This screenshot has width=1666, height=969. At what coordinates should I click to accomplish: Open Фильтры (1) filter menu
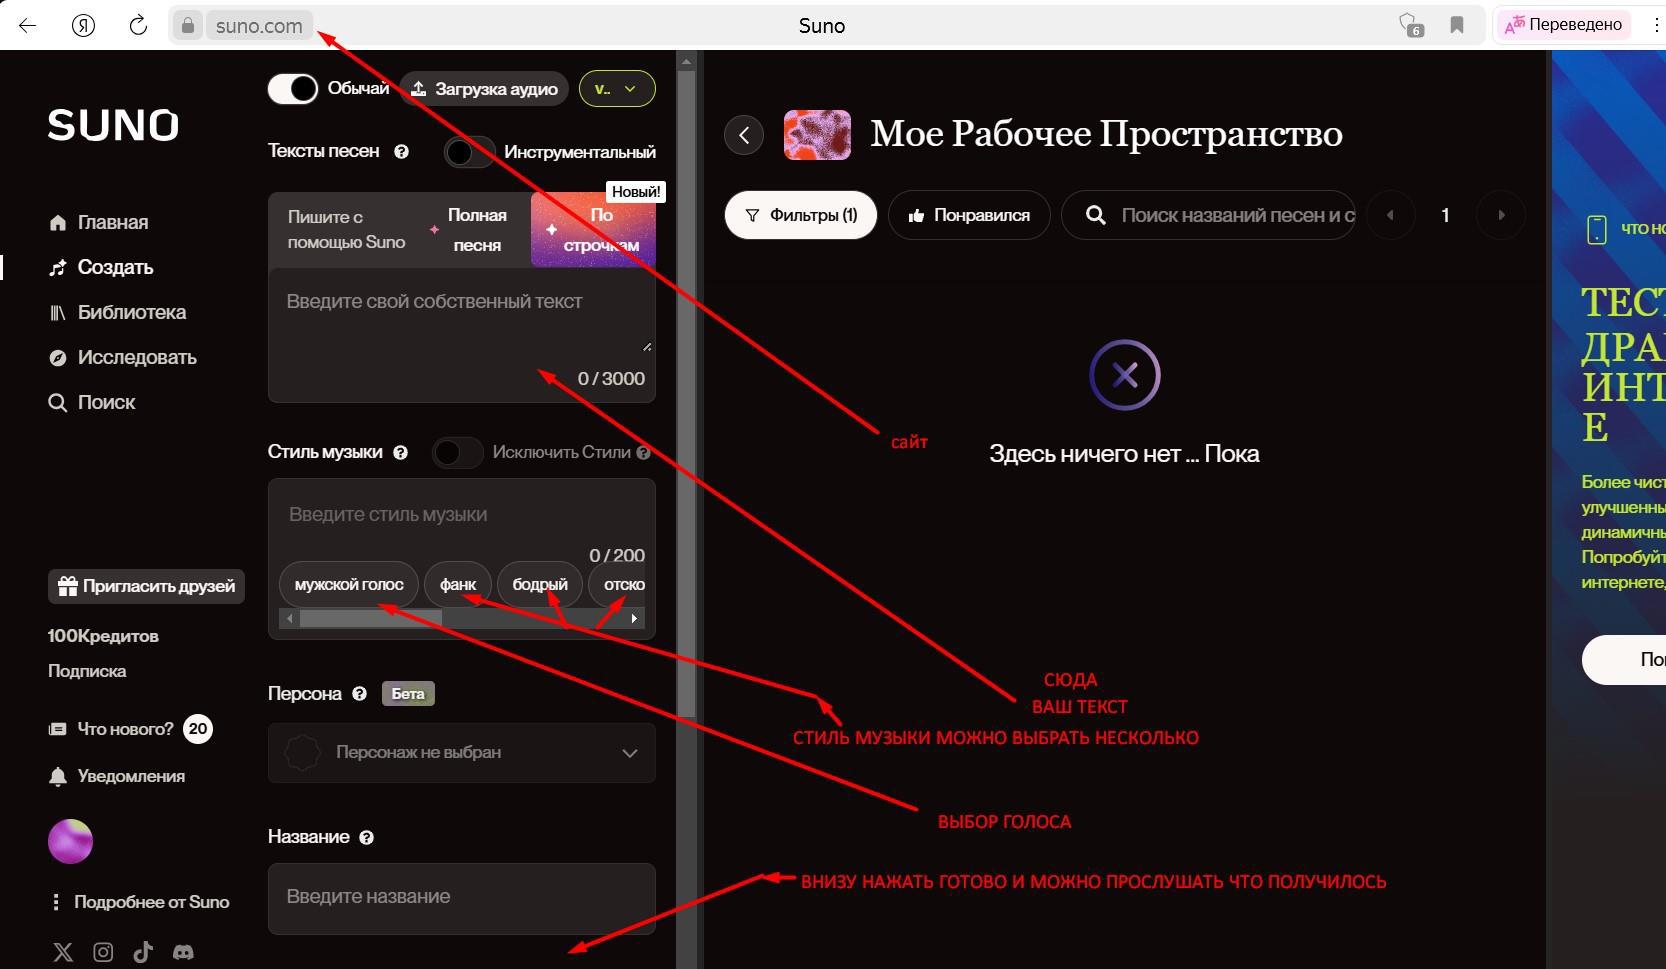[801, 216]
